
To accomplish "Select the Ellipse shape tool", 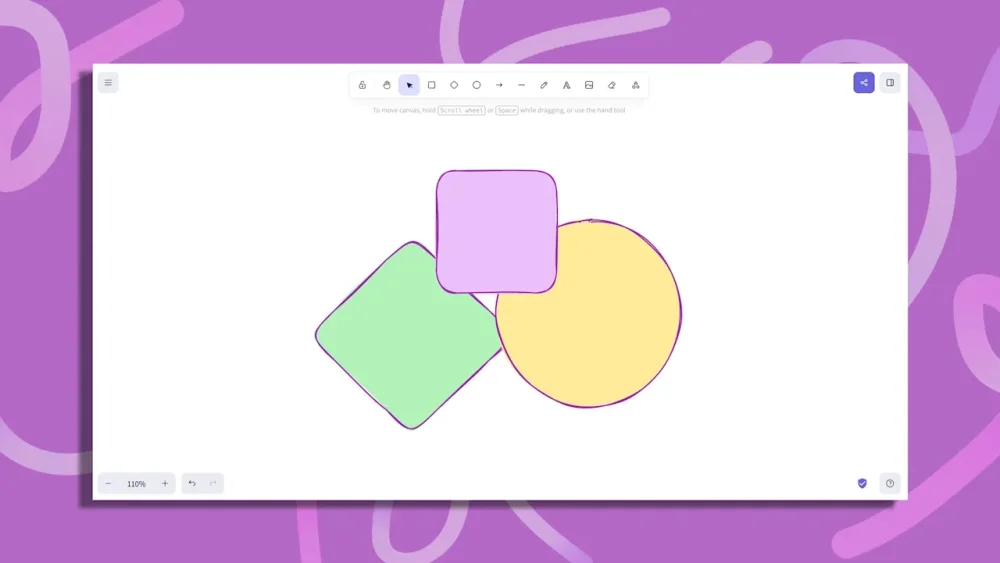I will pyautogui.click(x=476, y=85).
